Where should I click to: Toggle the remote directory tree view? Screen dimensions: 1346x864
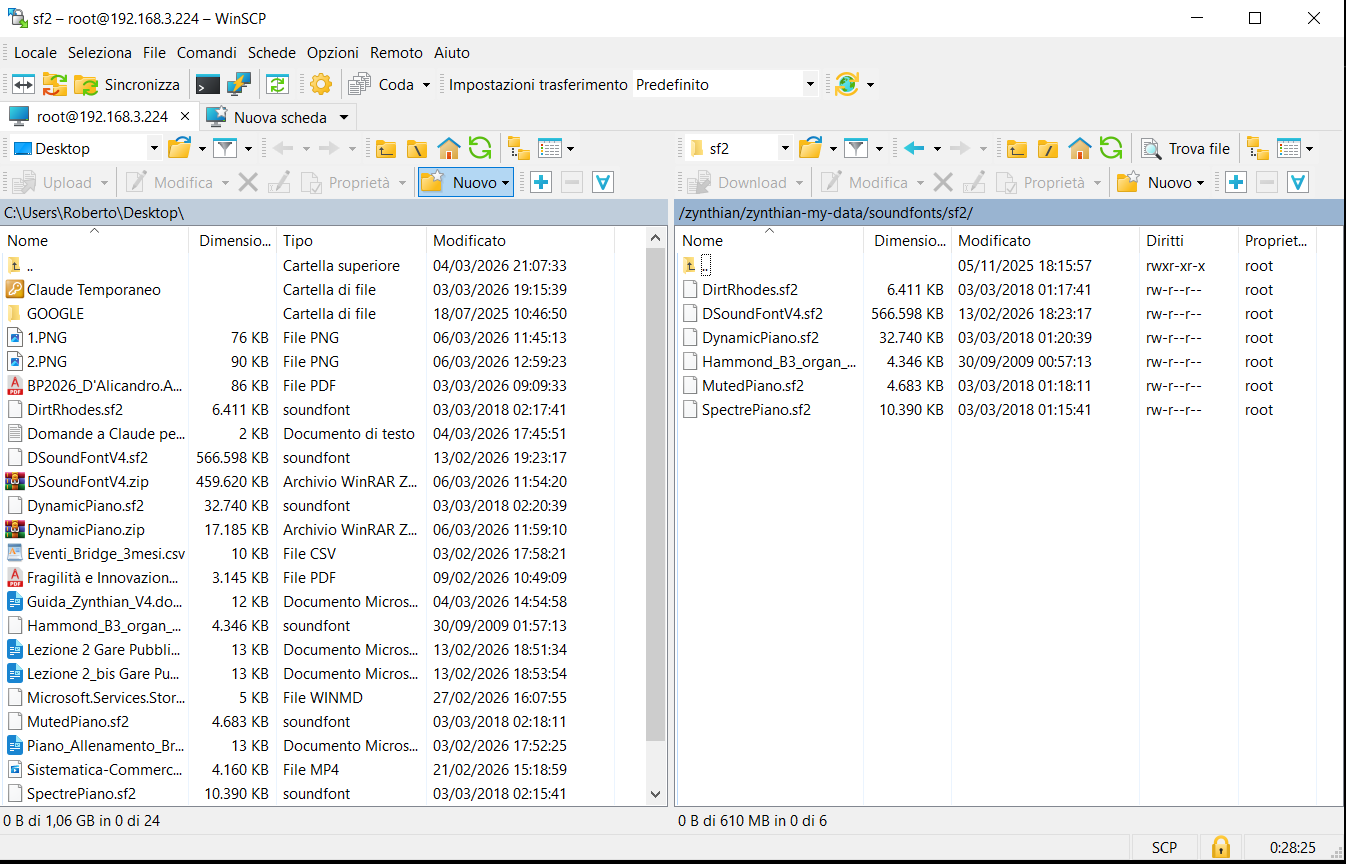[1258, 149]
